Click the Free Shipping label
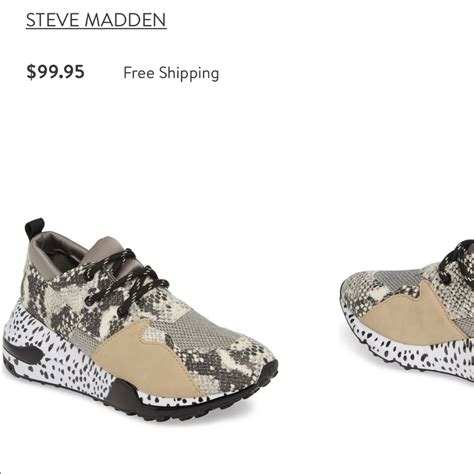 [171, 73]
